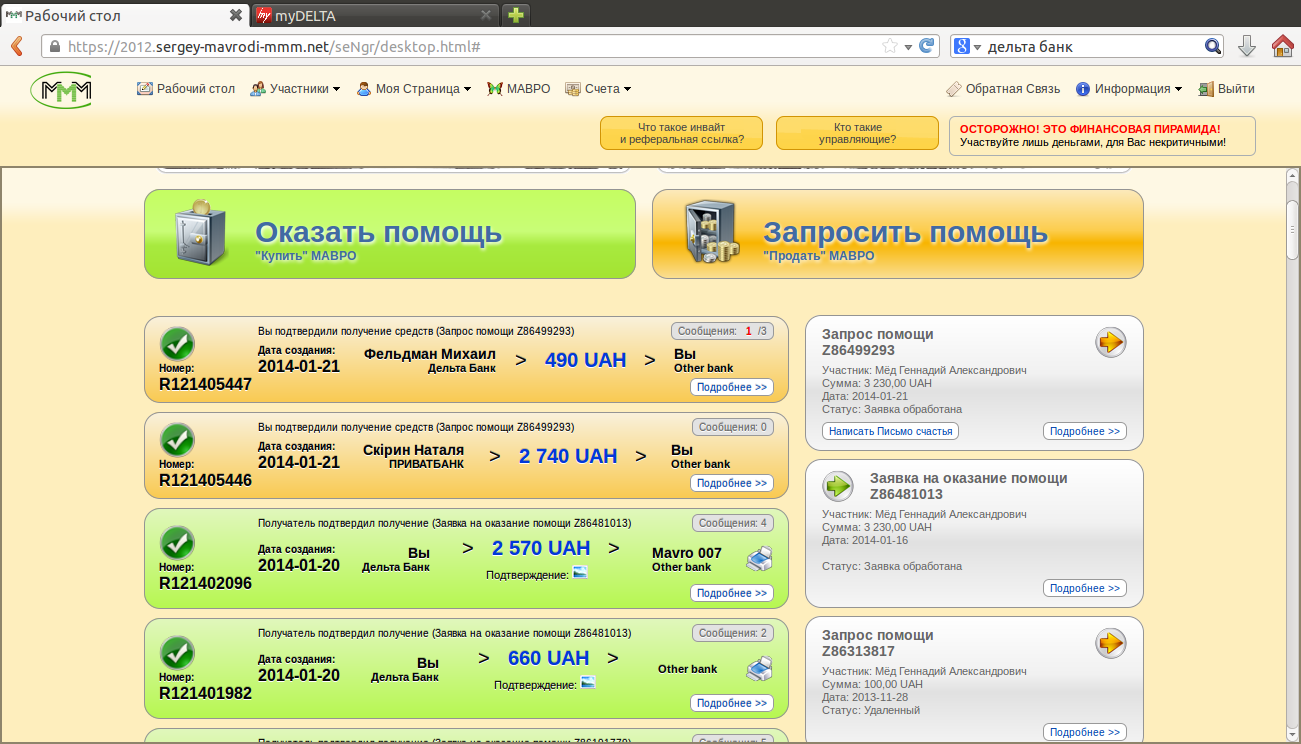Open the 'Что такое инвайт' help button
This screenshot has height=744, width=1301.
[x=681, y=133]
